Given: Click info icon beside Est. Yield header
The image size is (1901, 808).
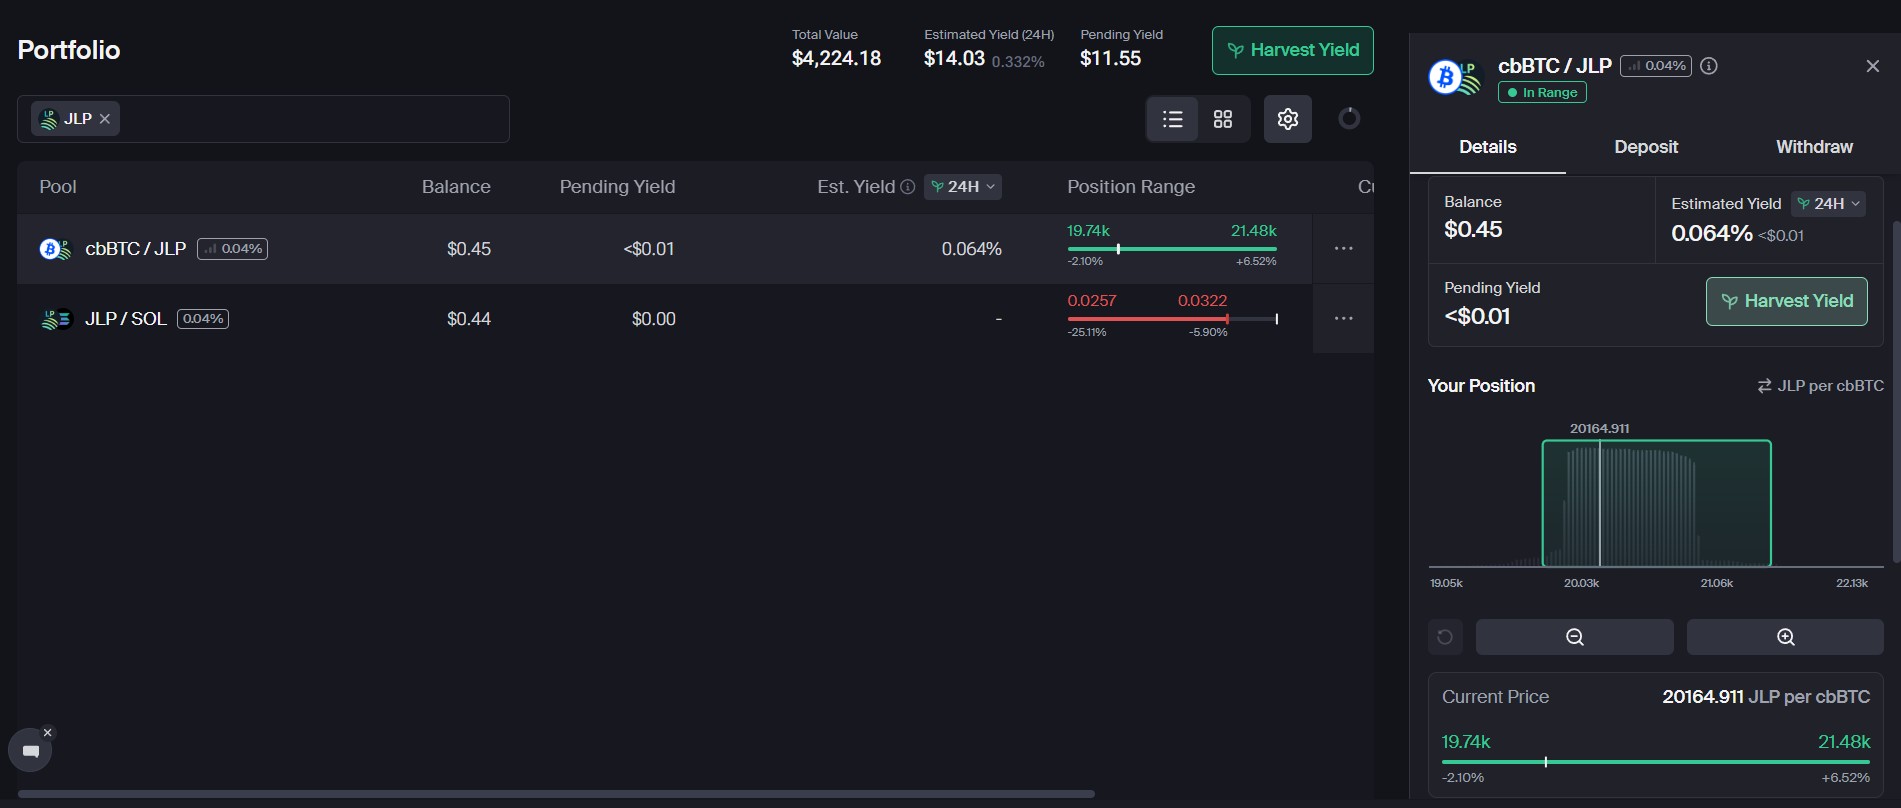Looking at the screenshot, I should (907, 187).
